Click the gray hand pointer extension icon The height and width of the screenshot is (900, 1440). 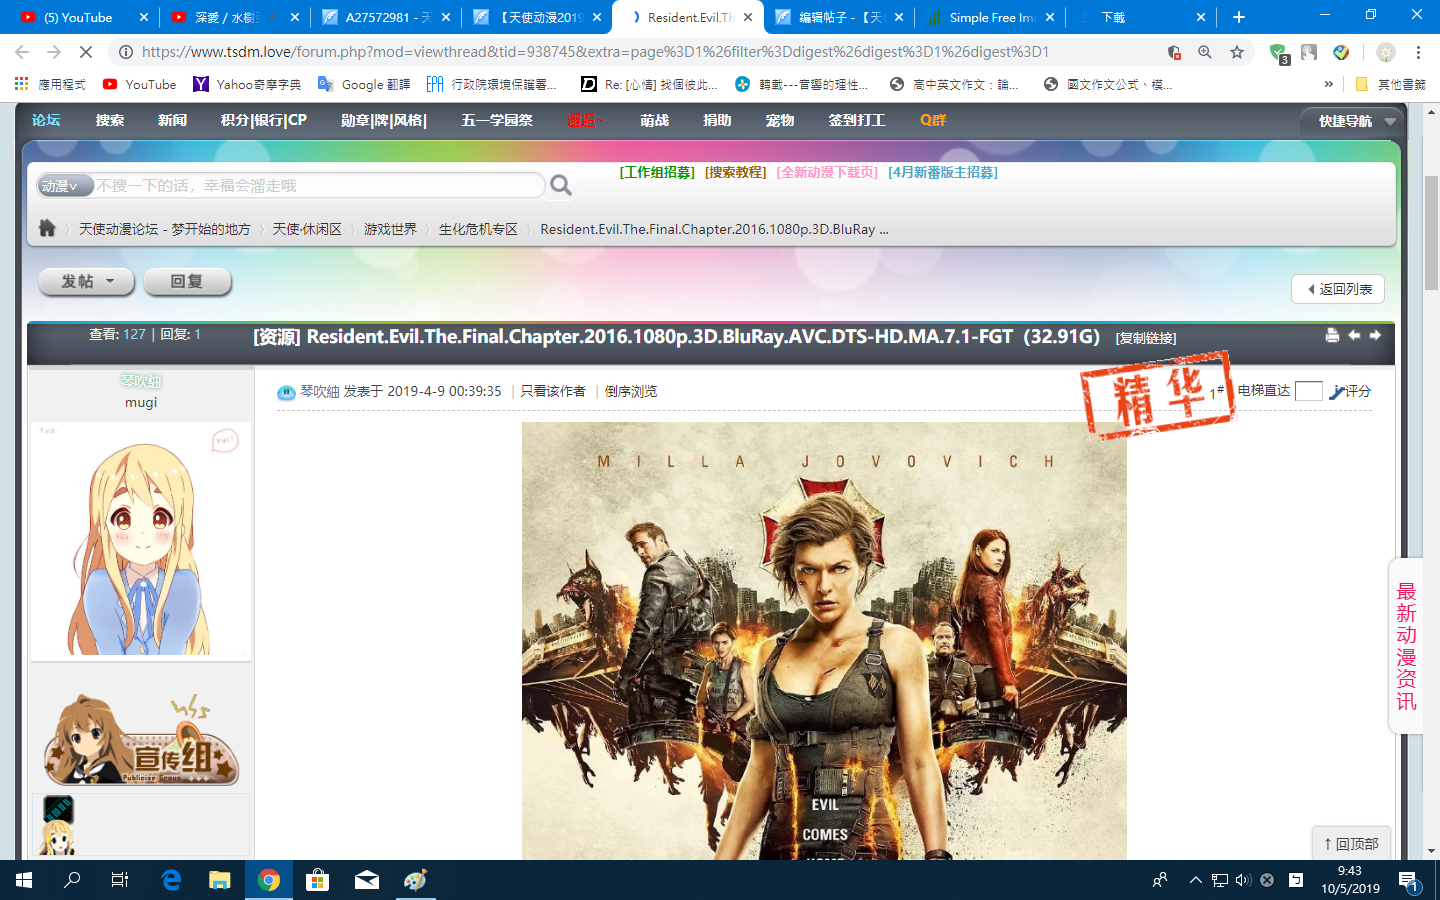1309,52
